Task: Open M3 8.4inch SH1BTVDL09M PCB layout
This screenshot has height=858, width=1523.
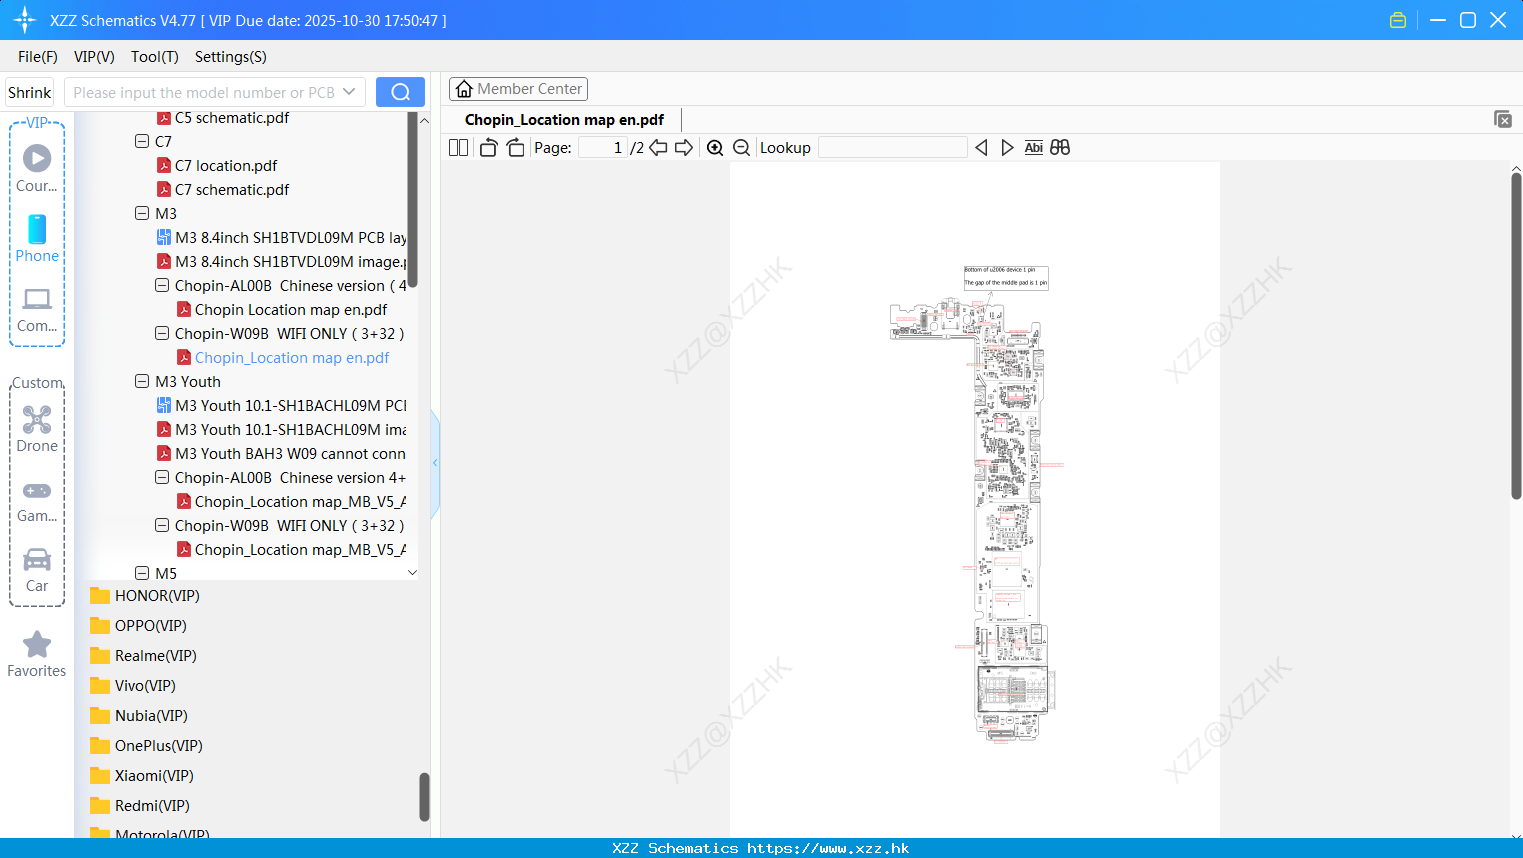Action: click(290, 237)
